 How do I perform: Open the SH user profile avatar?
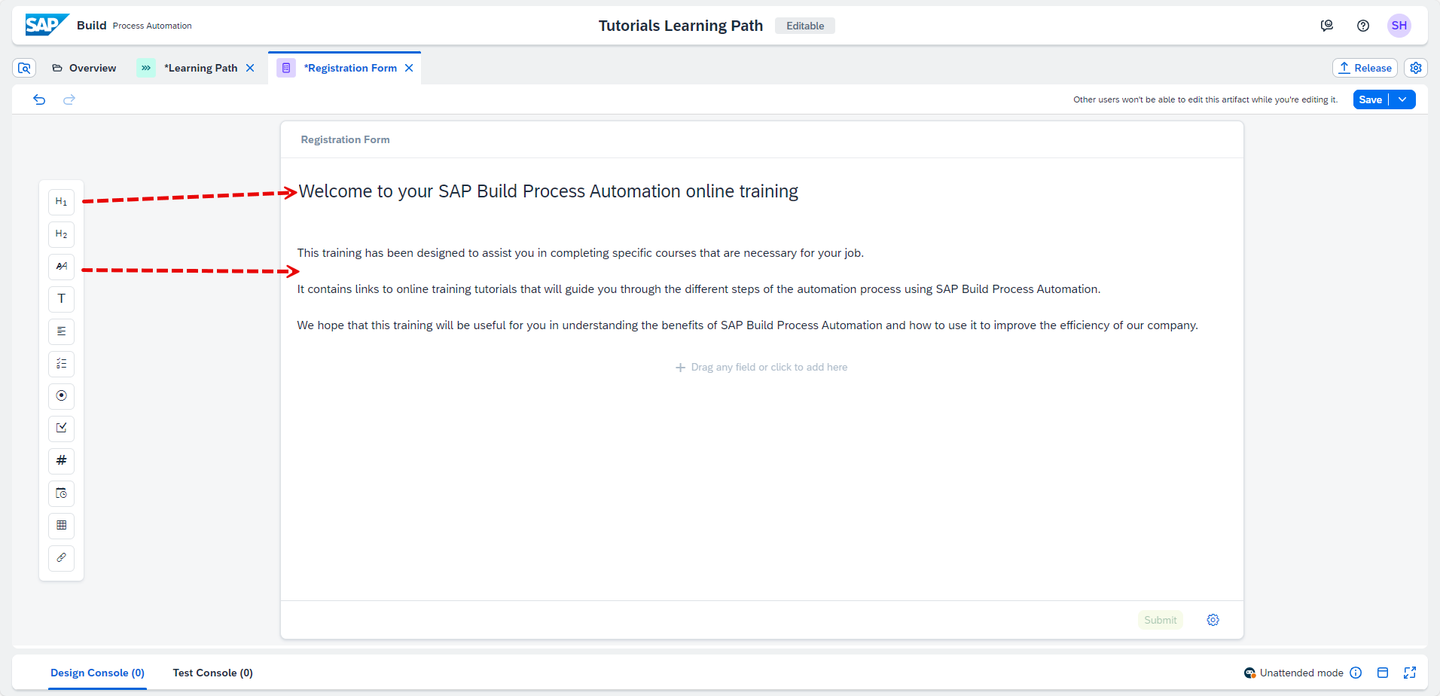tap(1399, 26)
